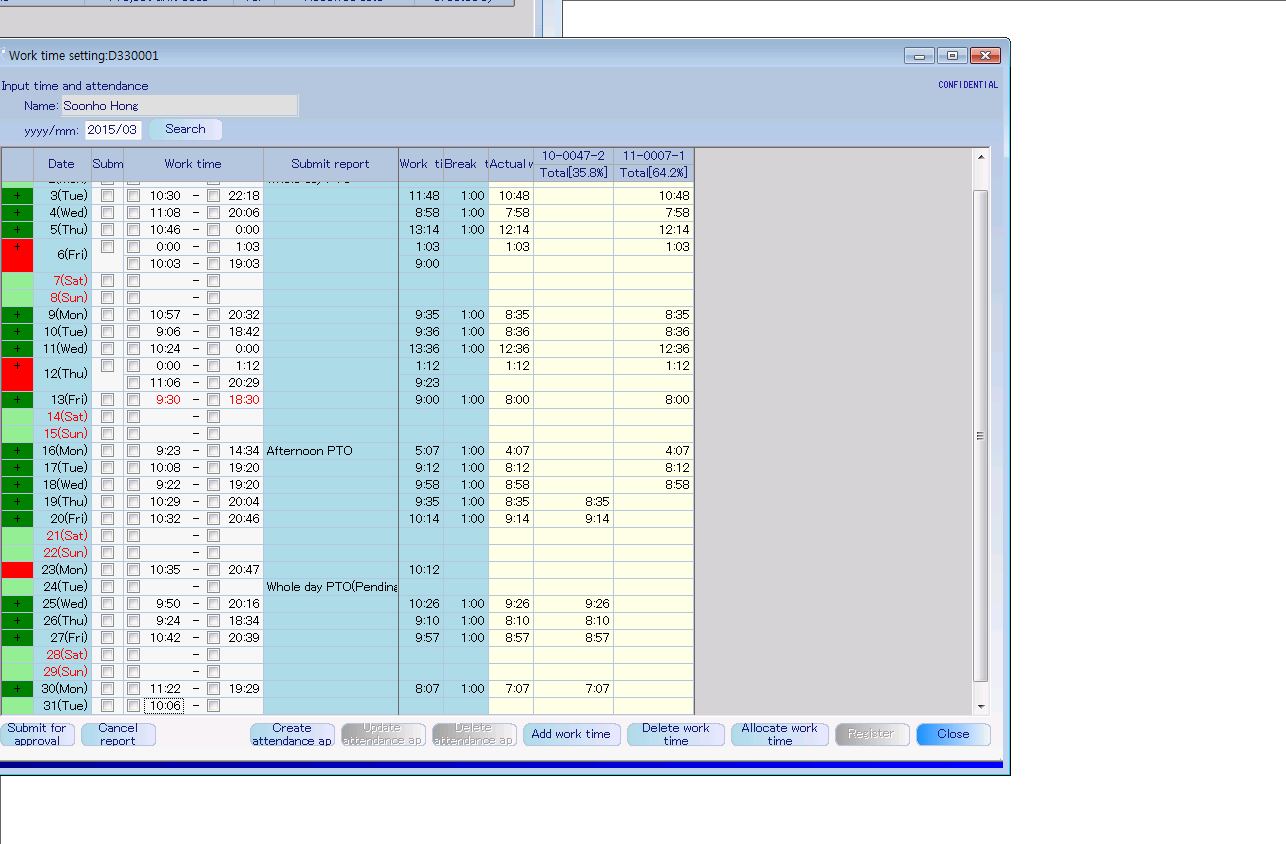Screen dimensions: 1286x844
Task: Click the red plus cell for 6(Fri)
Action: tap(17, 255)
